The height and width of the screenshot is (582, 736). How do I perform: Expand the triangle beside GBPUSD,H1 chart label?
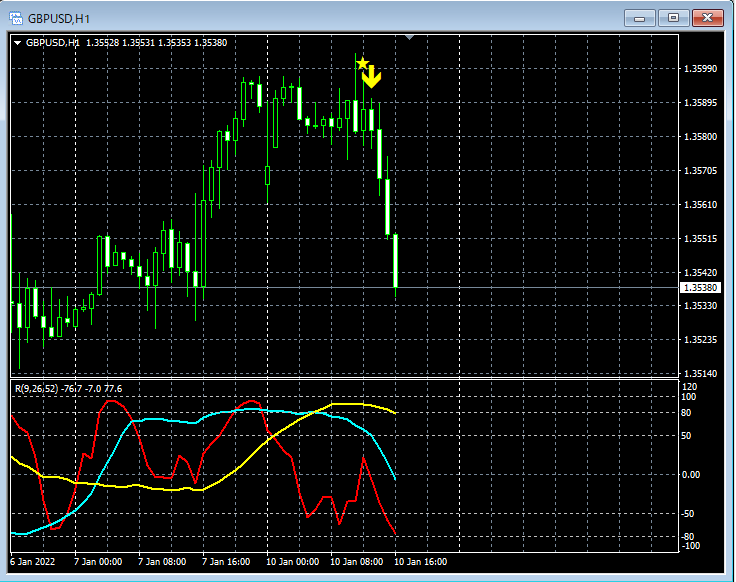tap(18, 43)
